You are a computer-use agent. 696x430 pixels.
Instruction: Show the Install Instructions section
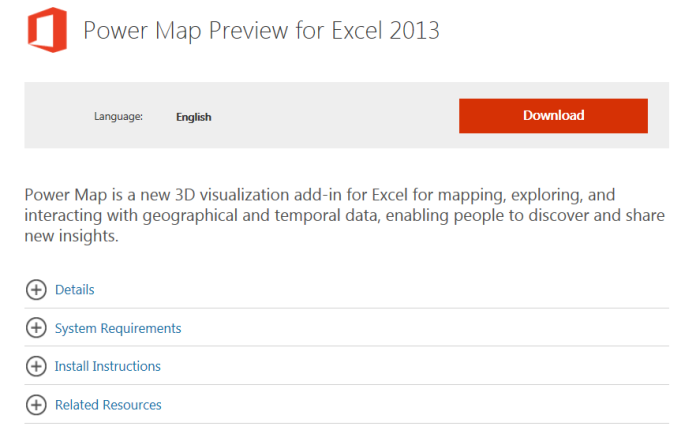[107, 367]
